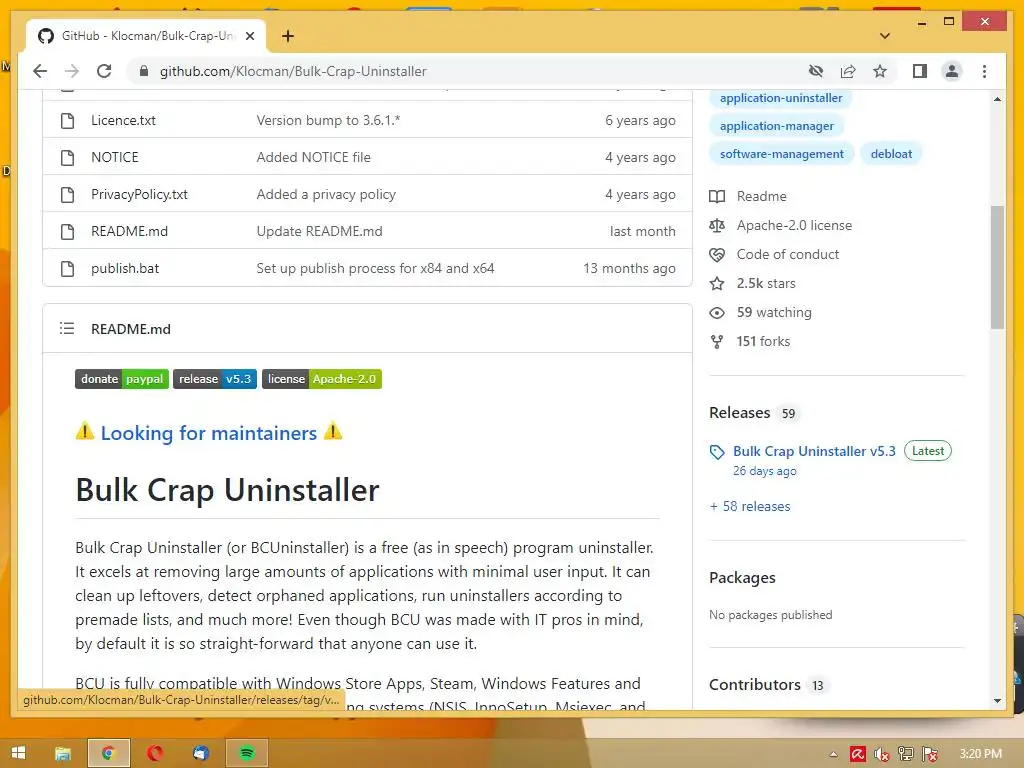Click the file icon beside NOTICE
This screenshot has width=1024, height=768.
click(67, 157)
